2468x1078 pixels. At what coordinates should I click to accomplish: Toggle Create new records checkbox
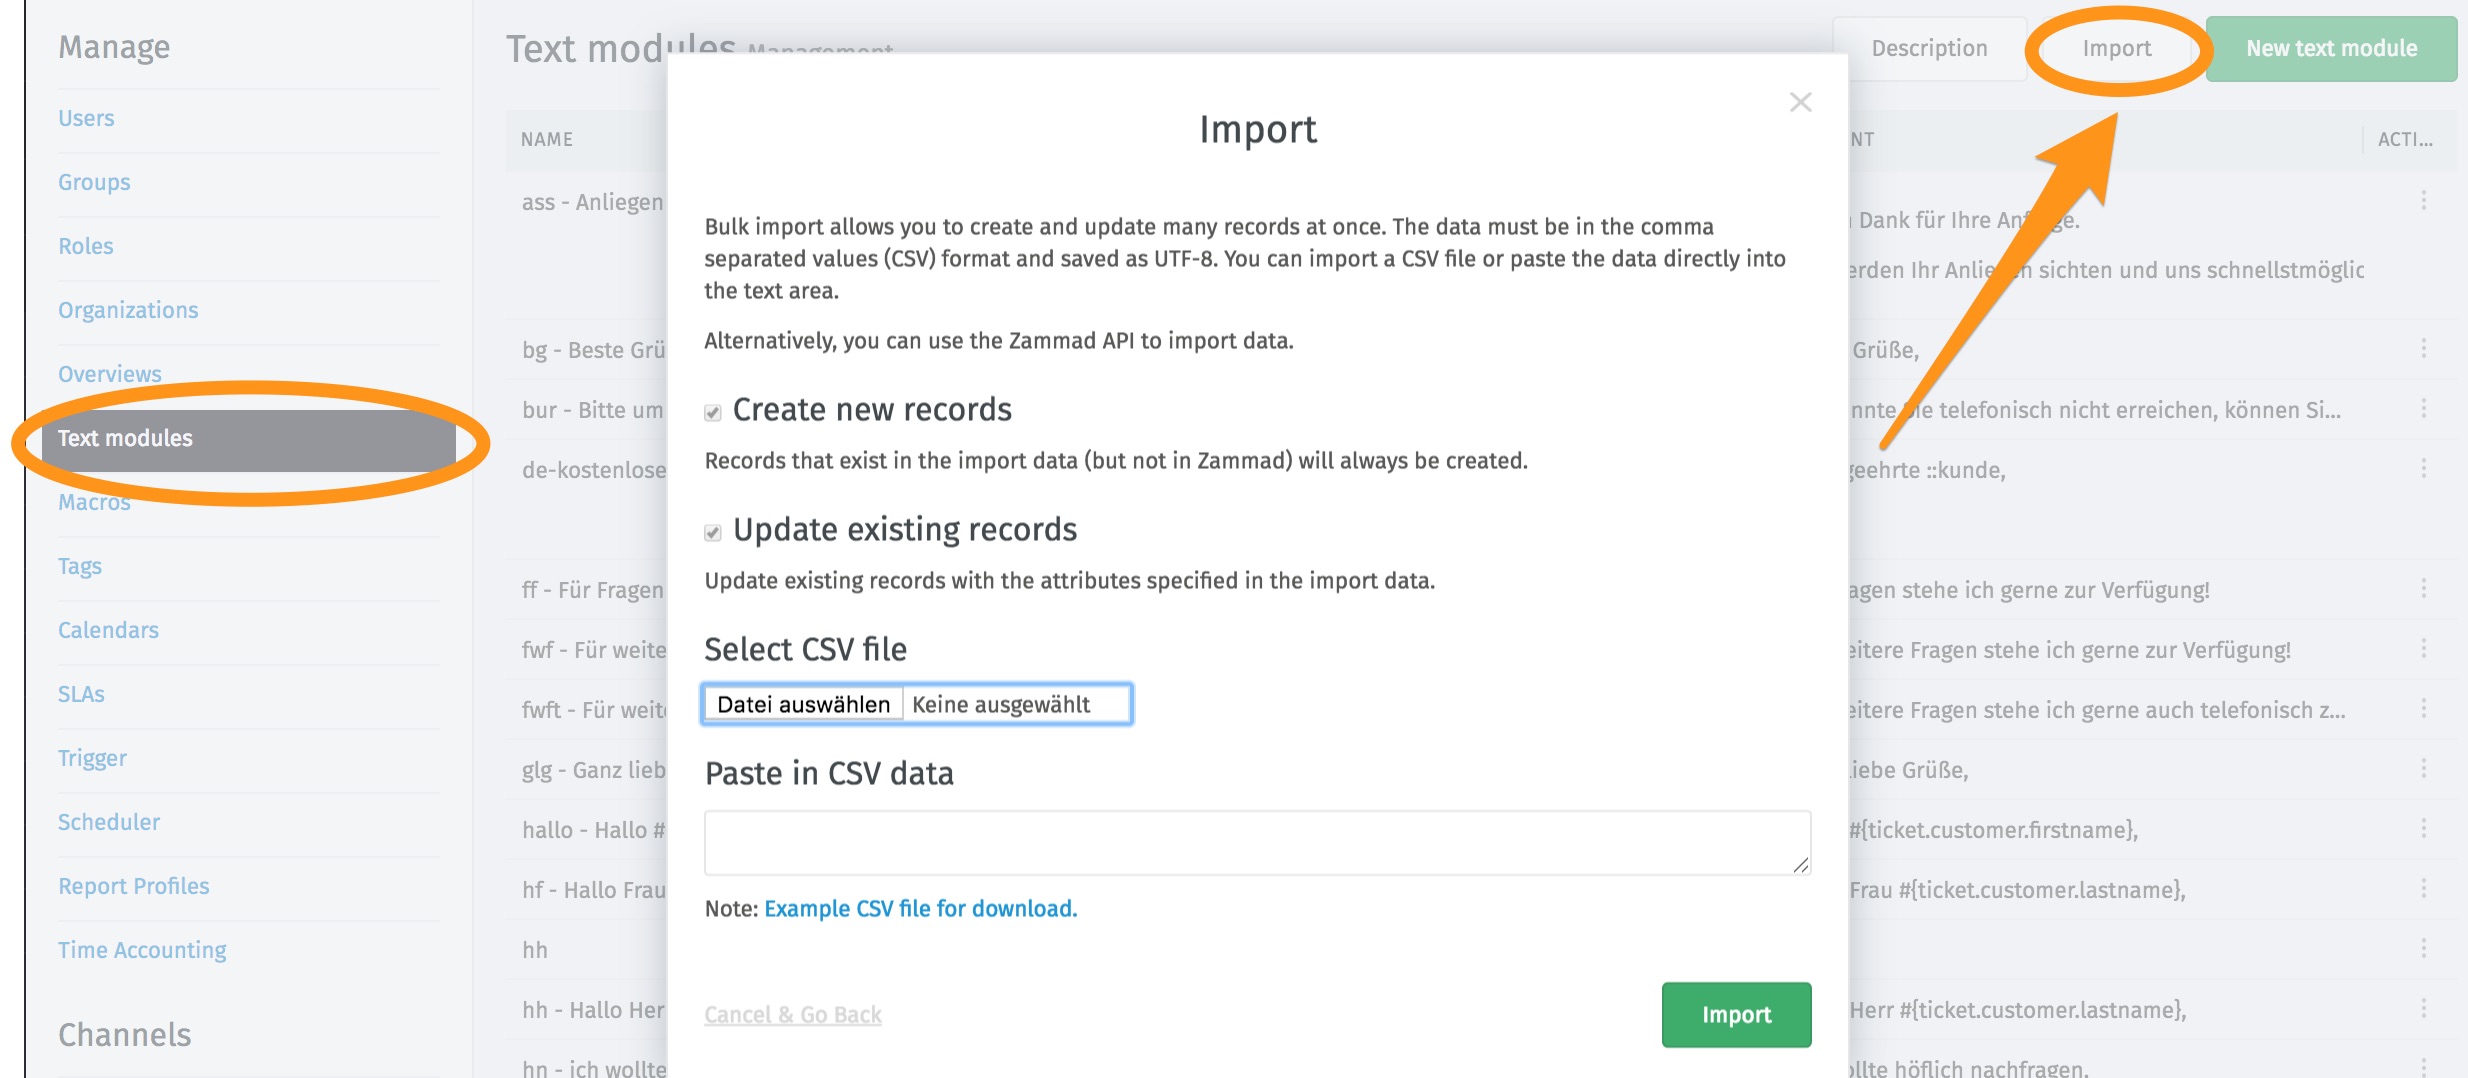click(713, 412)
